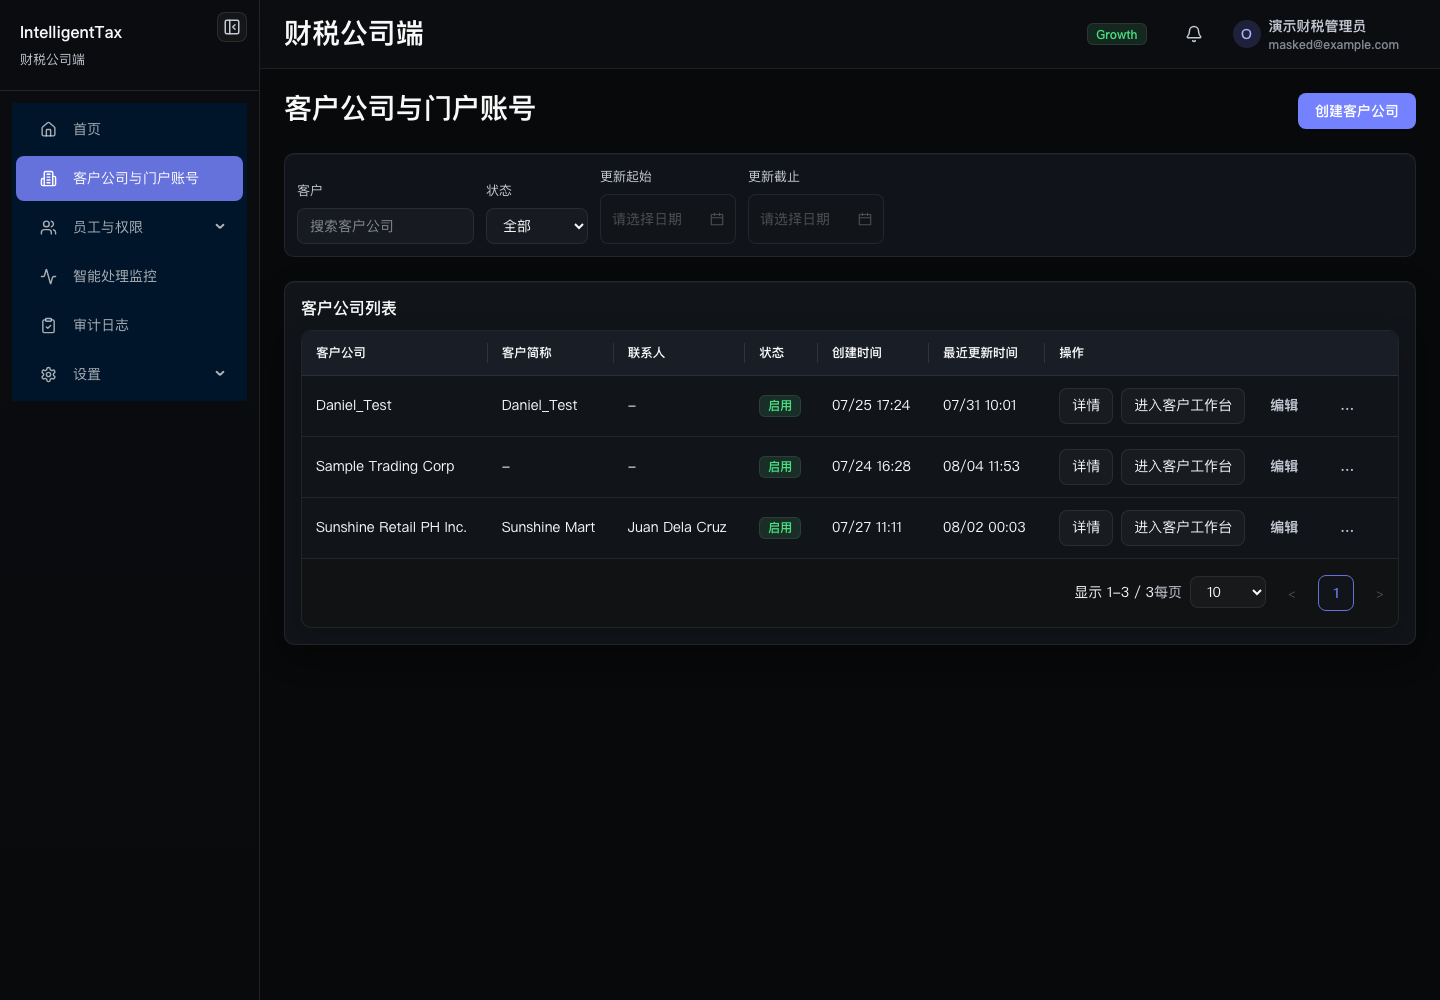This screenshot has height=1000, width=1440.
Task: Click 编辑 for Sample Trading Corp
Action: (1284, 467)
